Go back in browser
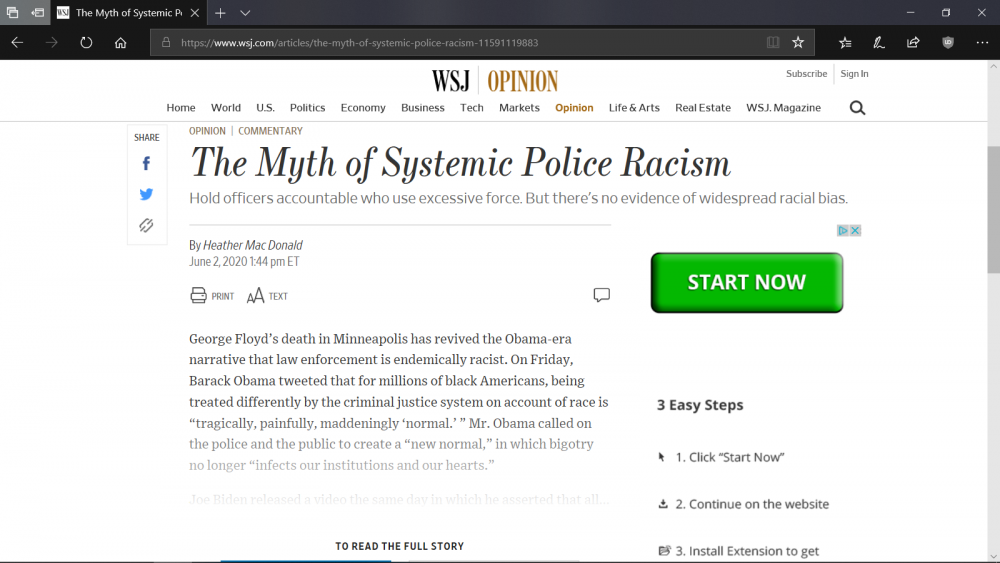 tap(17, 43)
